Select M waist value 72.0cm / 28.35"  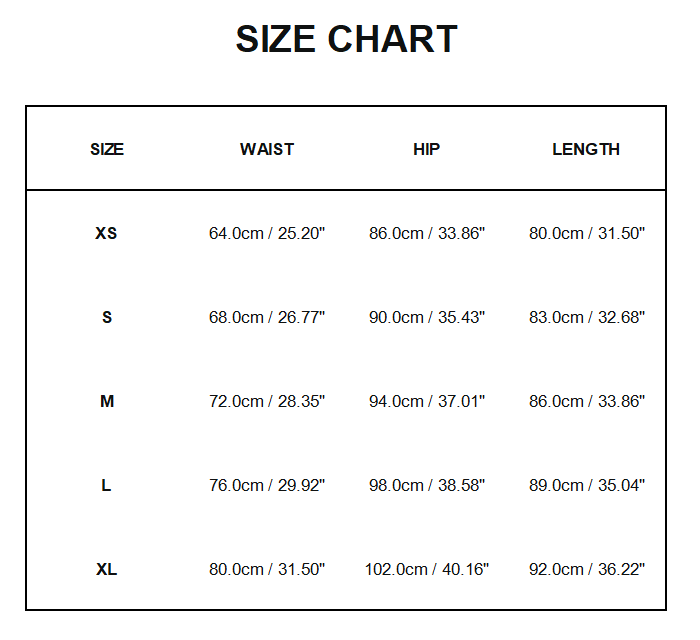(267, 401)
